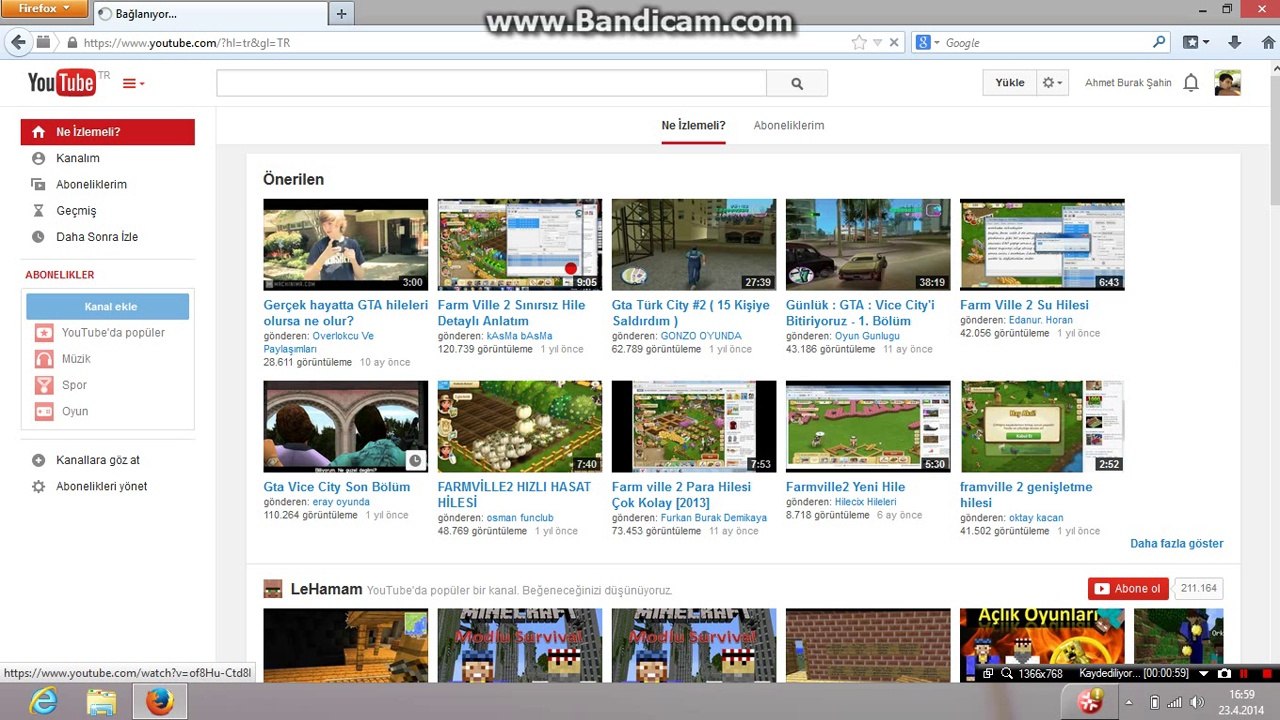The width and height of the screenshot is (1280, 720).
Task: Bookmark this page with the star icon
Action: pyautogui.click(x=859, y=43)
